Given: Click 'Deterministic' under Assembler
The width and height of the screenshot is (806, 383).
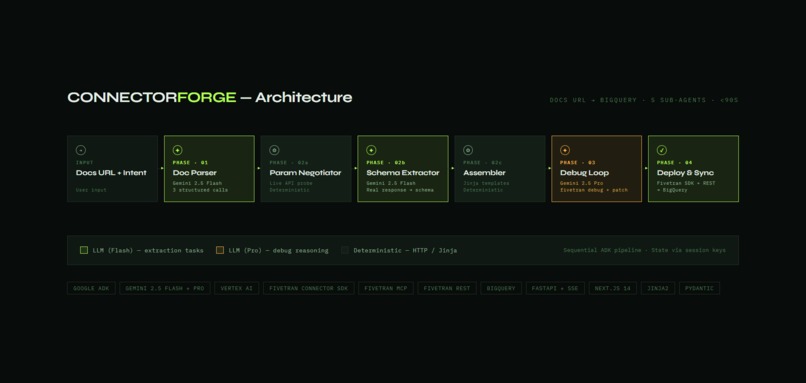Looking at the screenshot, I should click(x=483, y=190).
